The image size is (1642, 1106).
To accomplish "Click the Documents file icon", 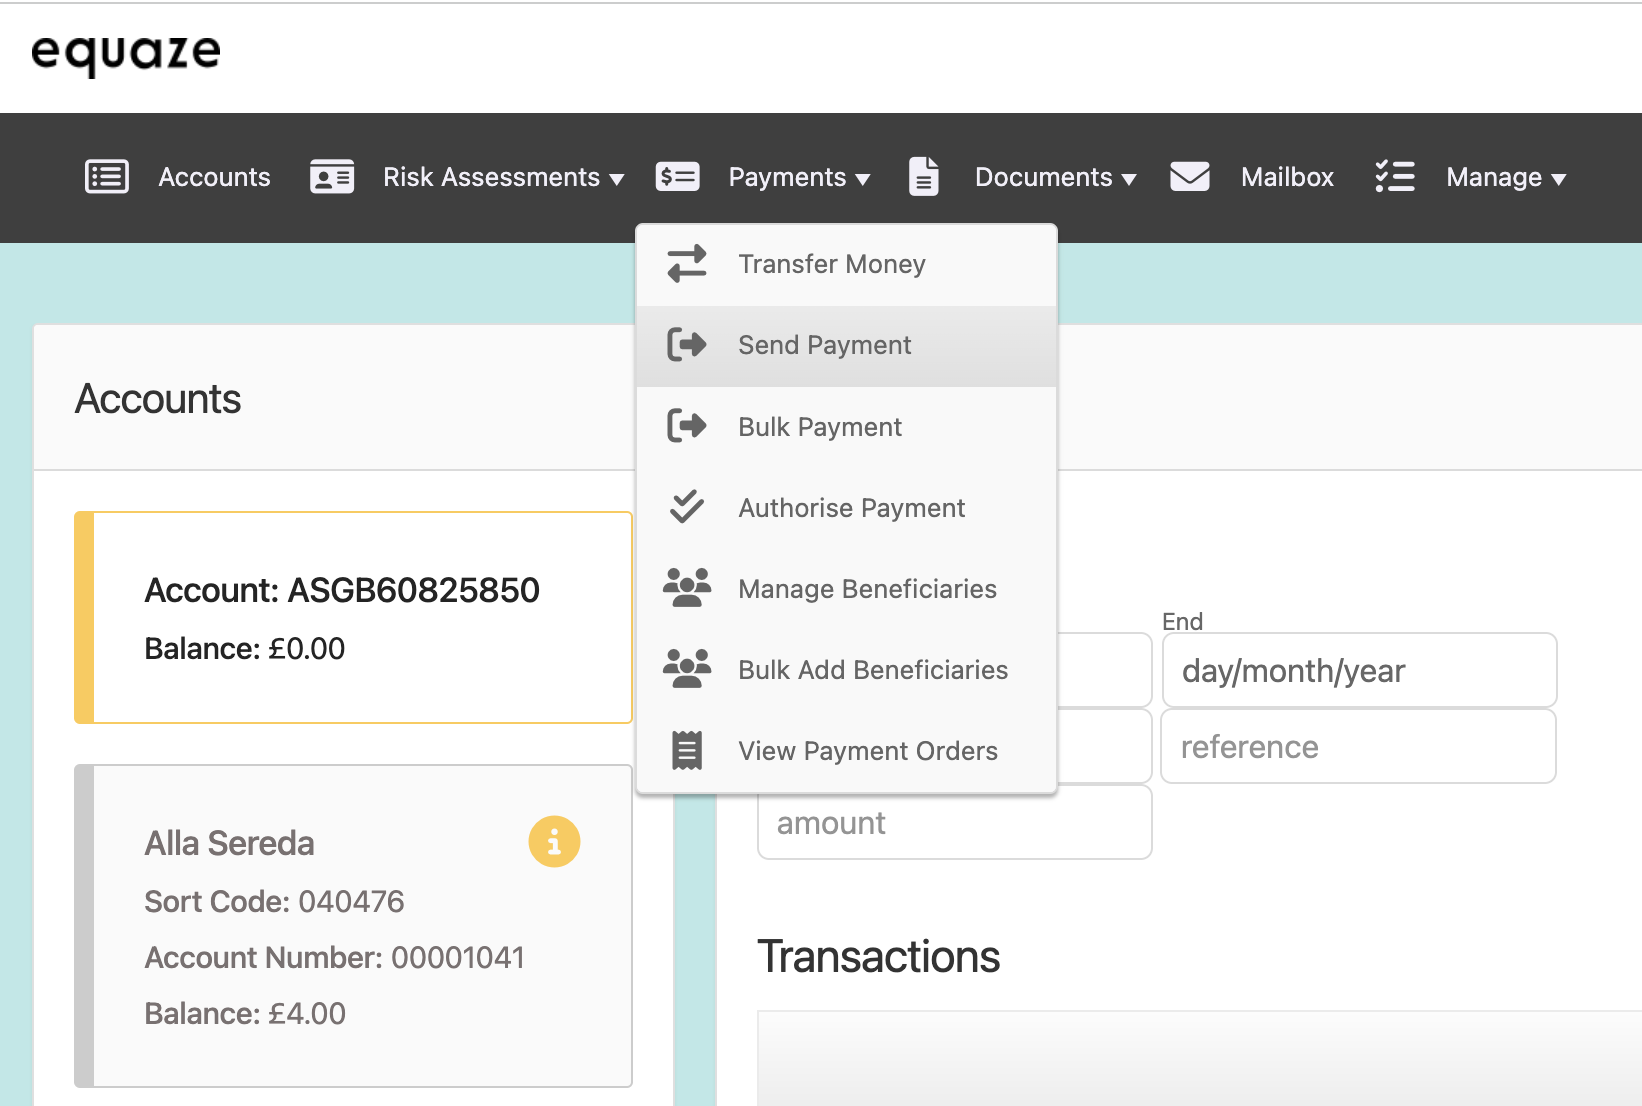I will click(923, 177).
